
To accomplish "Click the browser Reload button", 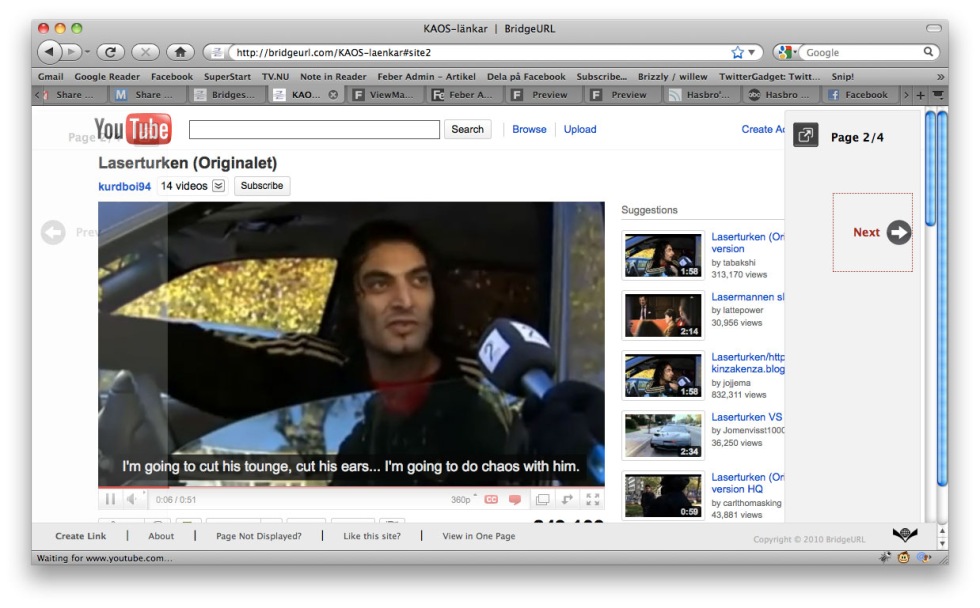I will (x=109, y=52).
